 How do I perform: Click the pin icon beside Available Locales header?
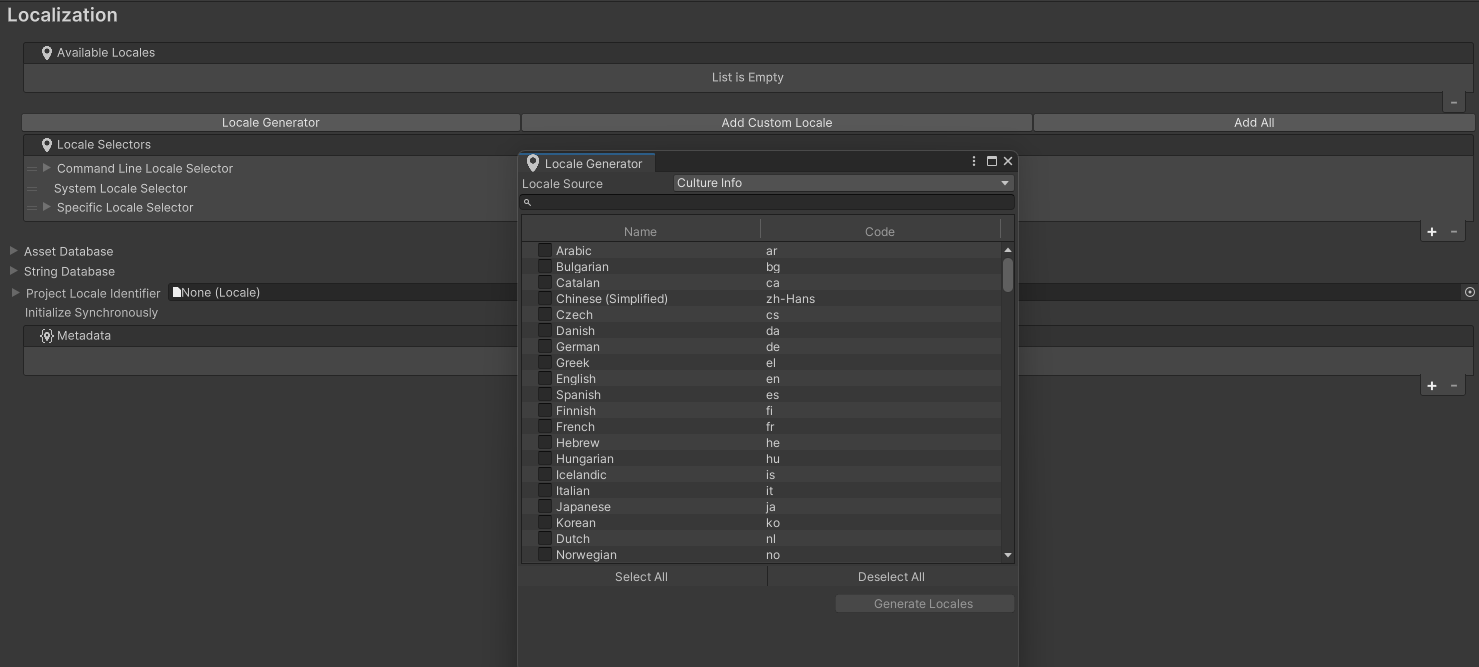tap(46, 52)
